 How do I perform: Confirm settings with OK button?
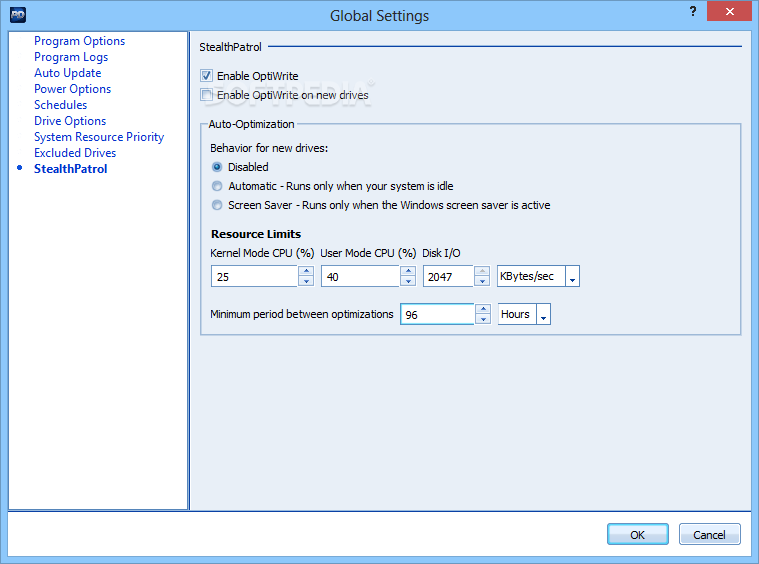[x=638, y=534]
